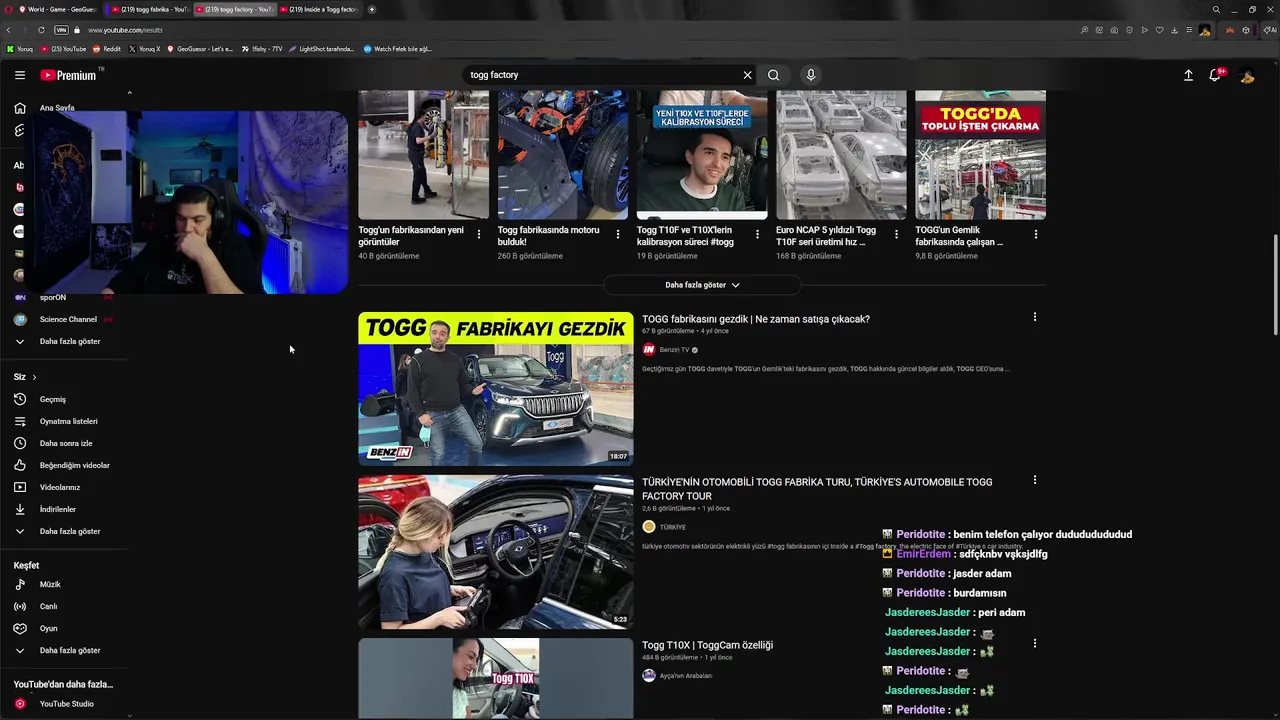Expand shorts with Daha fazla göster button
The image size is (1280, 720).
pos(702,285)
